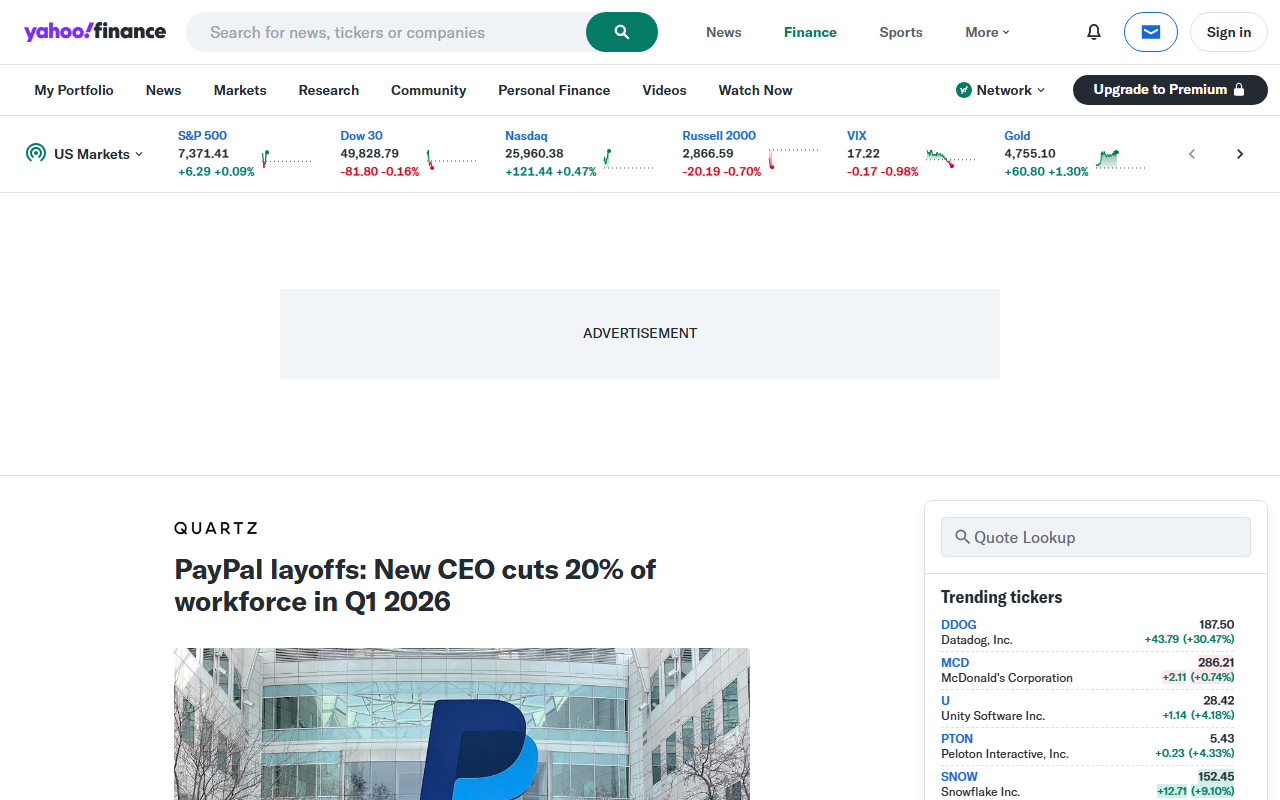Open News in secondary navigation bar
1280x800 pixels.
pos(164,90)
